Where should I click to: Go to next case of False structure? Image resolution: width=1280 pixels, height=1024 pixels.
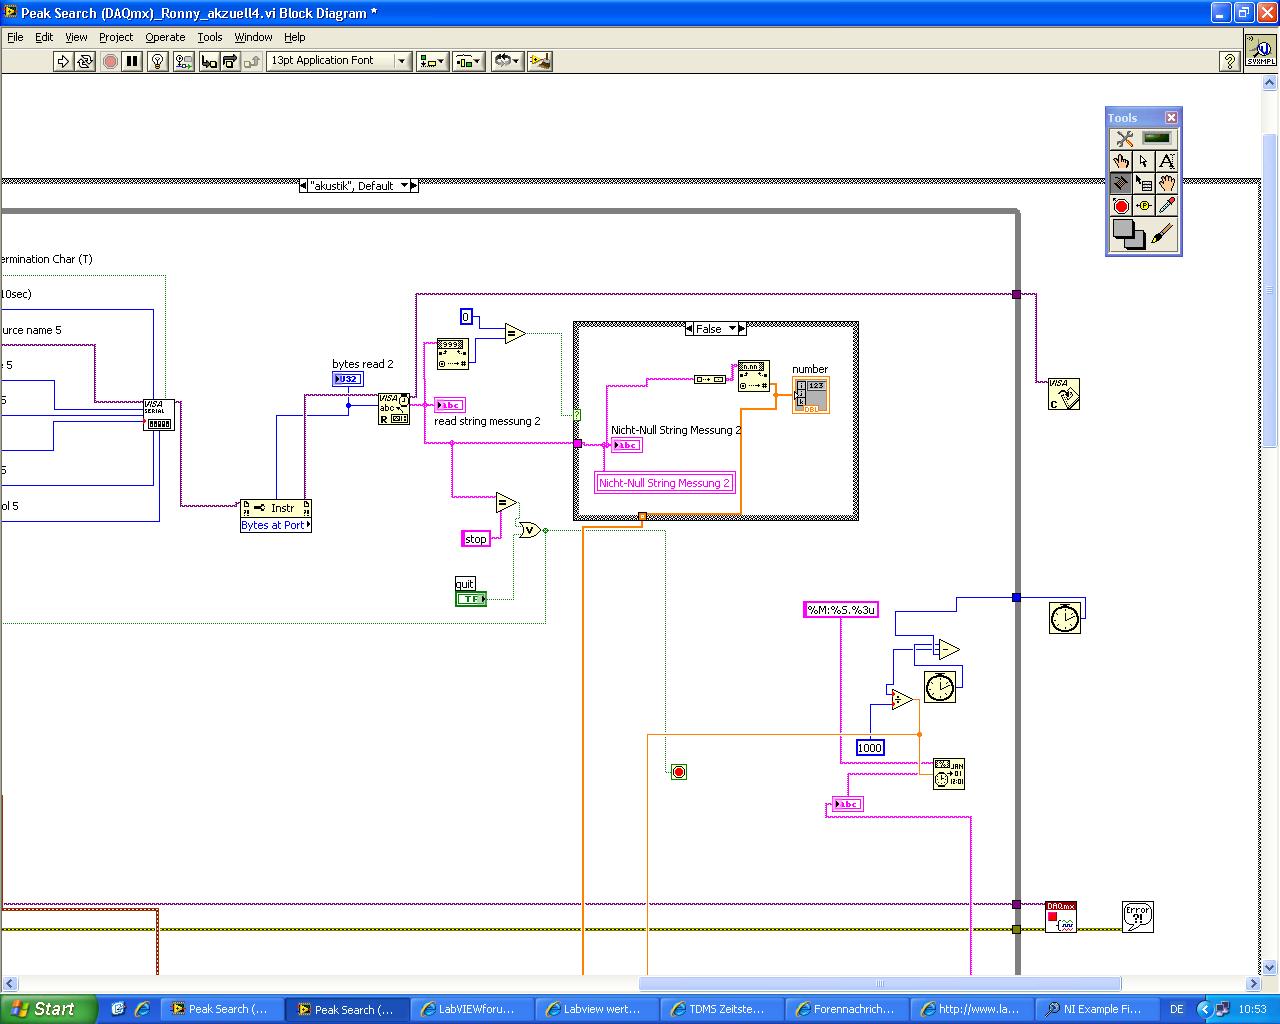[x=742, y=329]
